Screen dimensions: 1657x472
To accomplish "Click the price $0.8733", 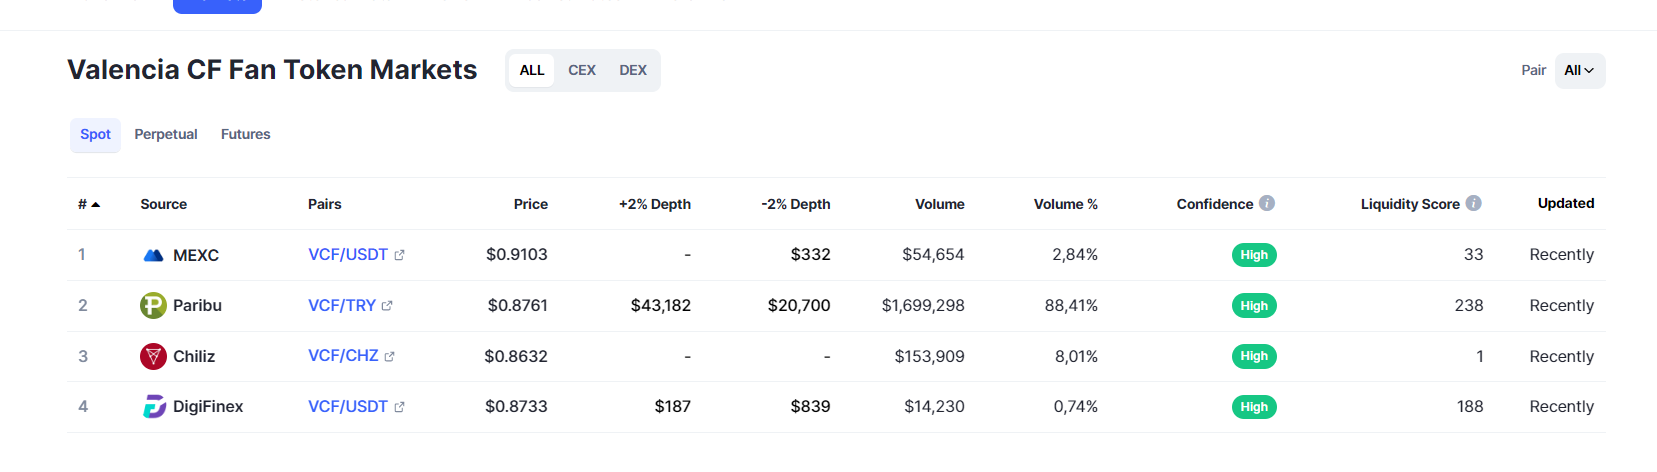I will pyautogui.click(x=516, y=407).
